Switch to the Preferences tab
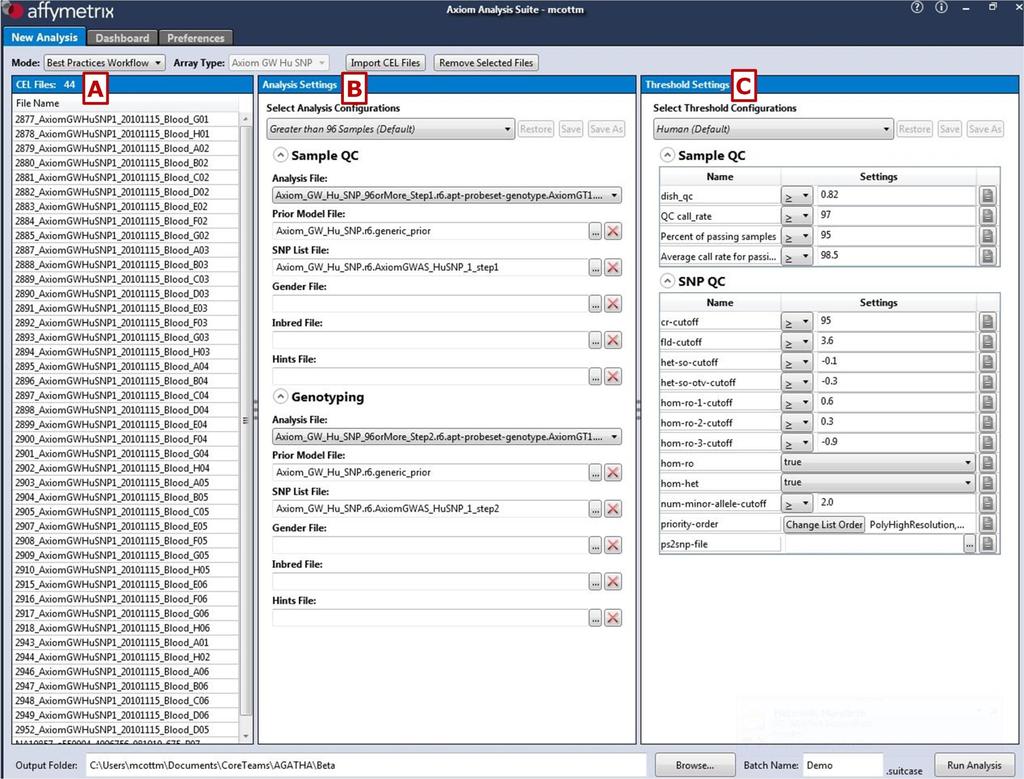The image size is (1024, 779). pyautogui.click(x=196, y=38)
